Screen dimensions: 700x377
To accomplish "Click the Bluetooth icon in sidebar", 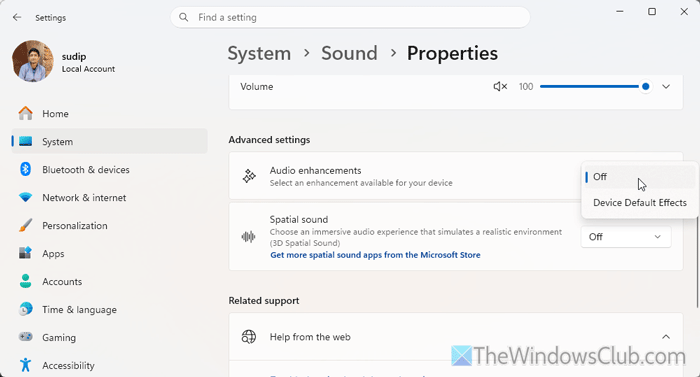I will (25, 169).
